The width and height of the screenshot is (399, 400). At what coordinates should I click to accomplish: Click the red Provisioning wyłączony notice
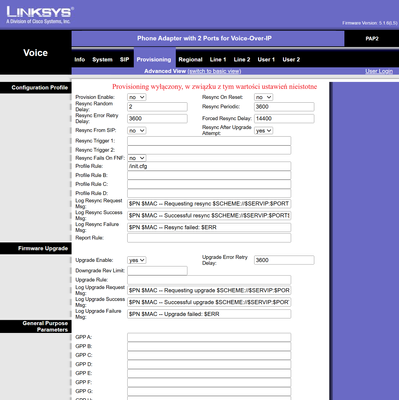[x=214, y=87]
